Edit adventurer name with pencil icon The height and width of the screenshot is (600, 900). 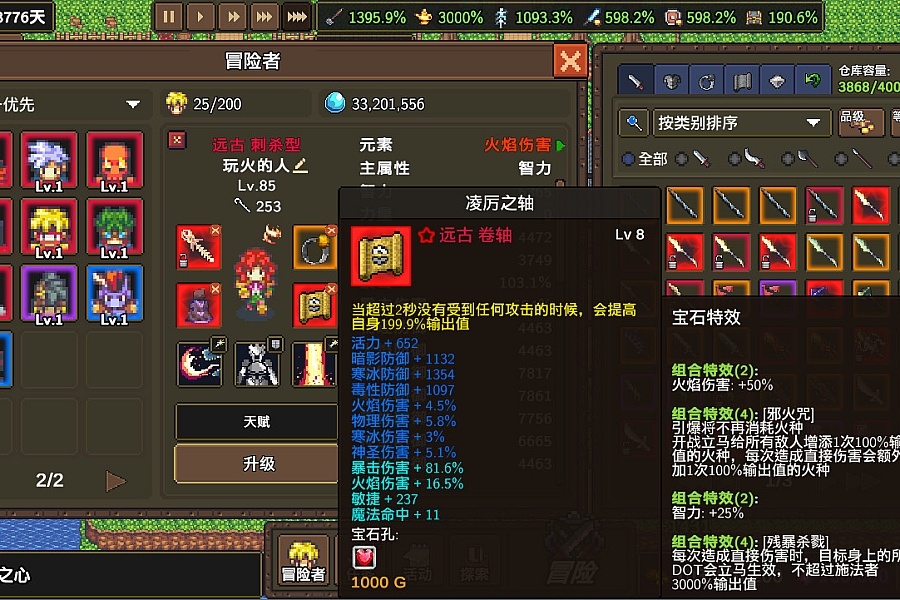(301, 166)
